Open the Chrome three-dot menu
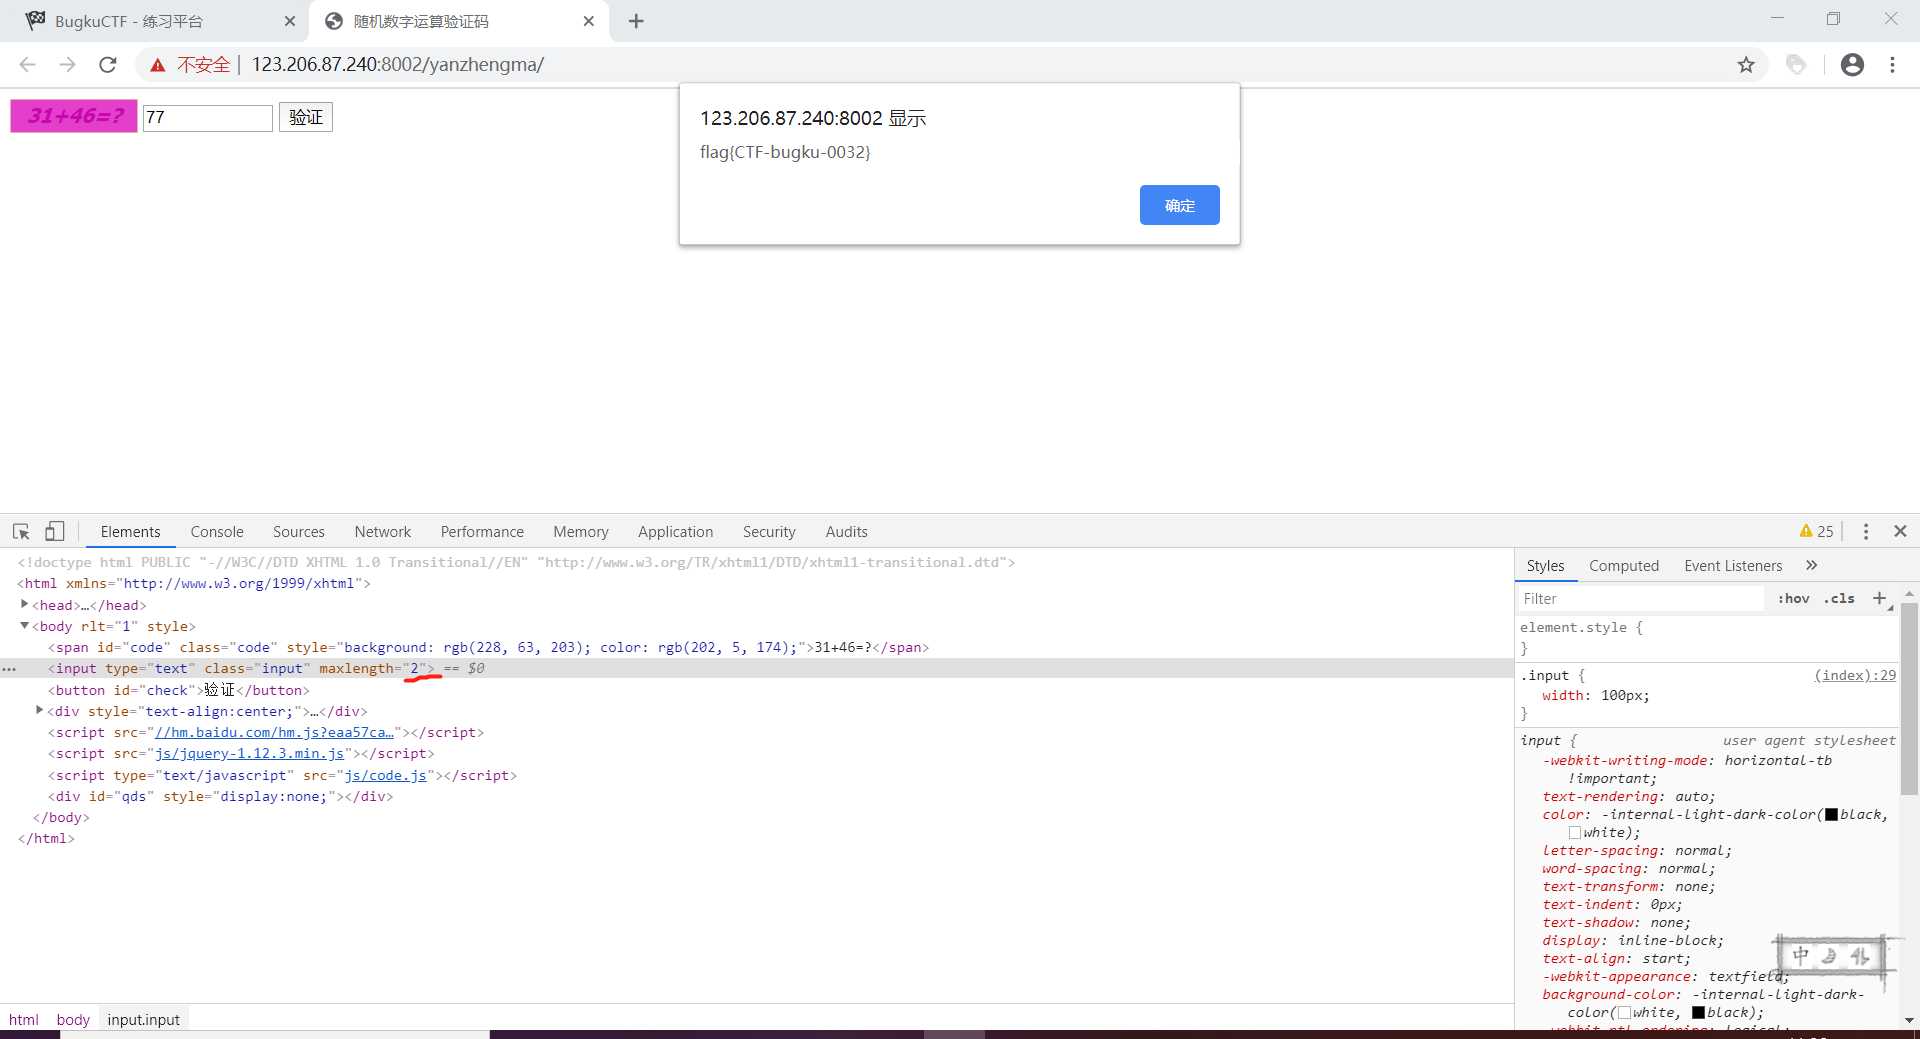Screen dimensions: 1920x1039 (x=1892, y=65)
